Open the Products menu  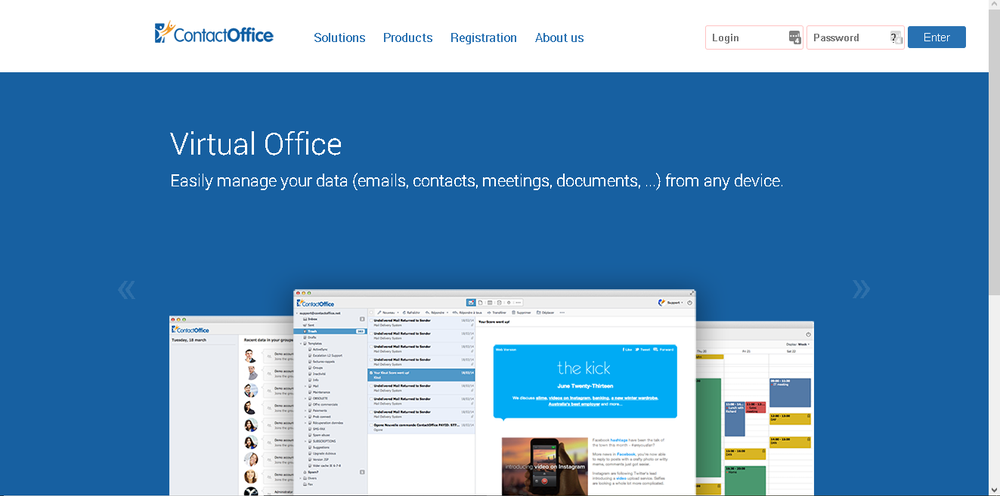[408, 38]
